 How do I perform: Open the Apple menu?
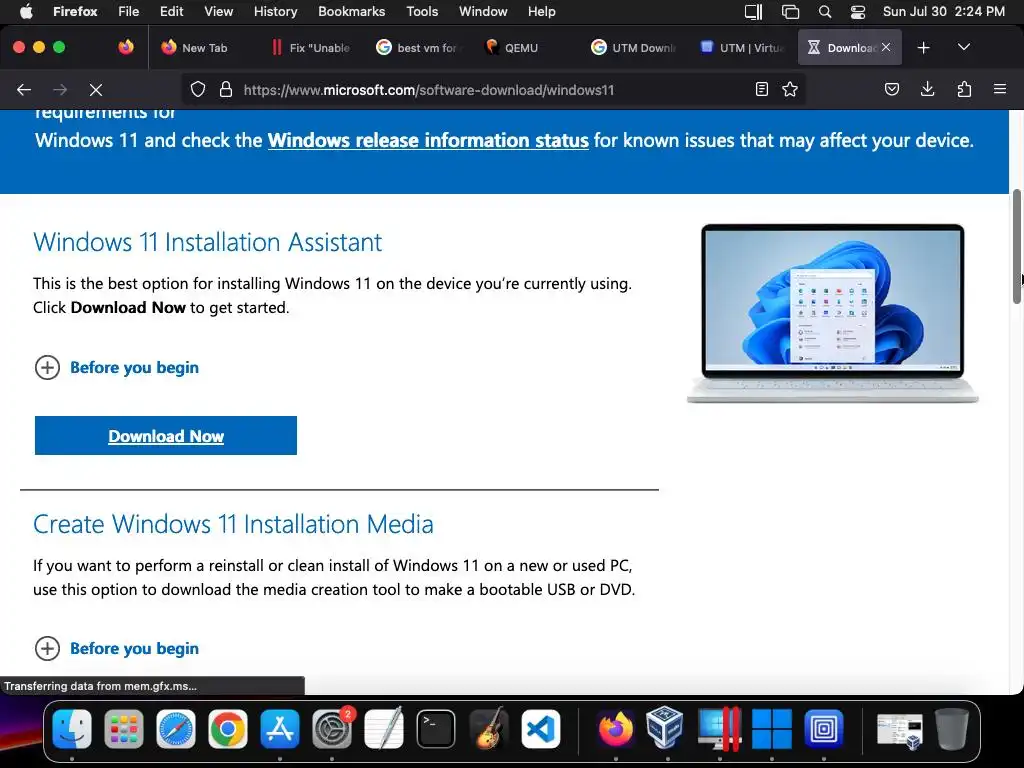[26, 11]
